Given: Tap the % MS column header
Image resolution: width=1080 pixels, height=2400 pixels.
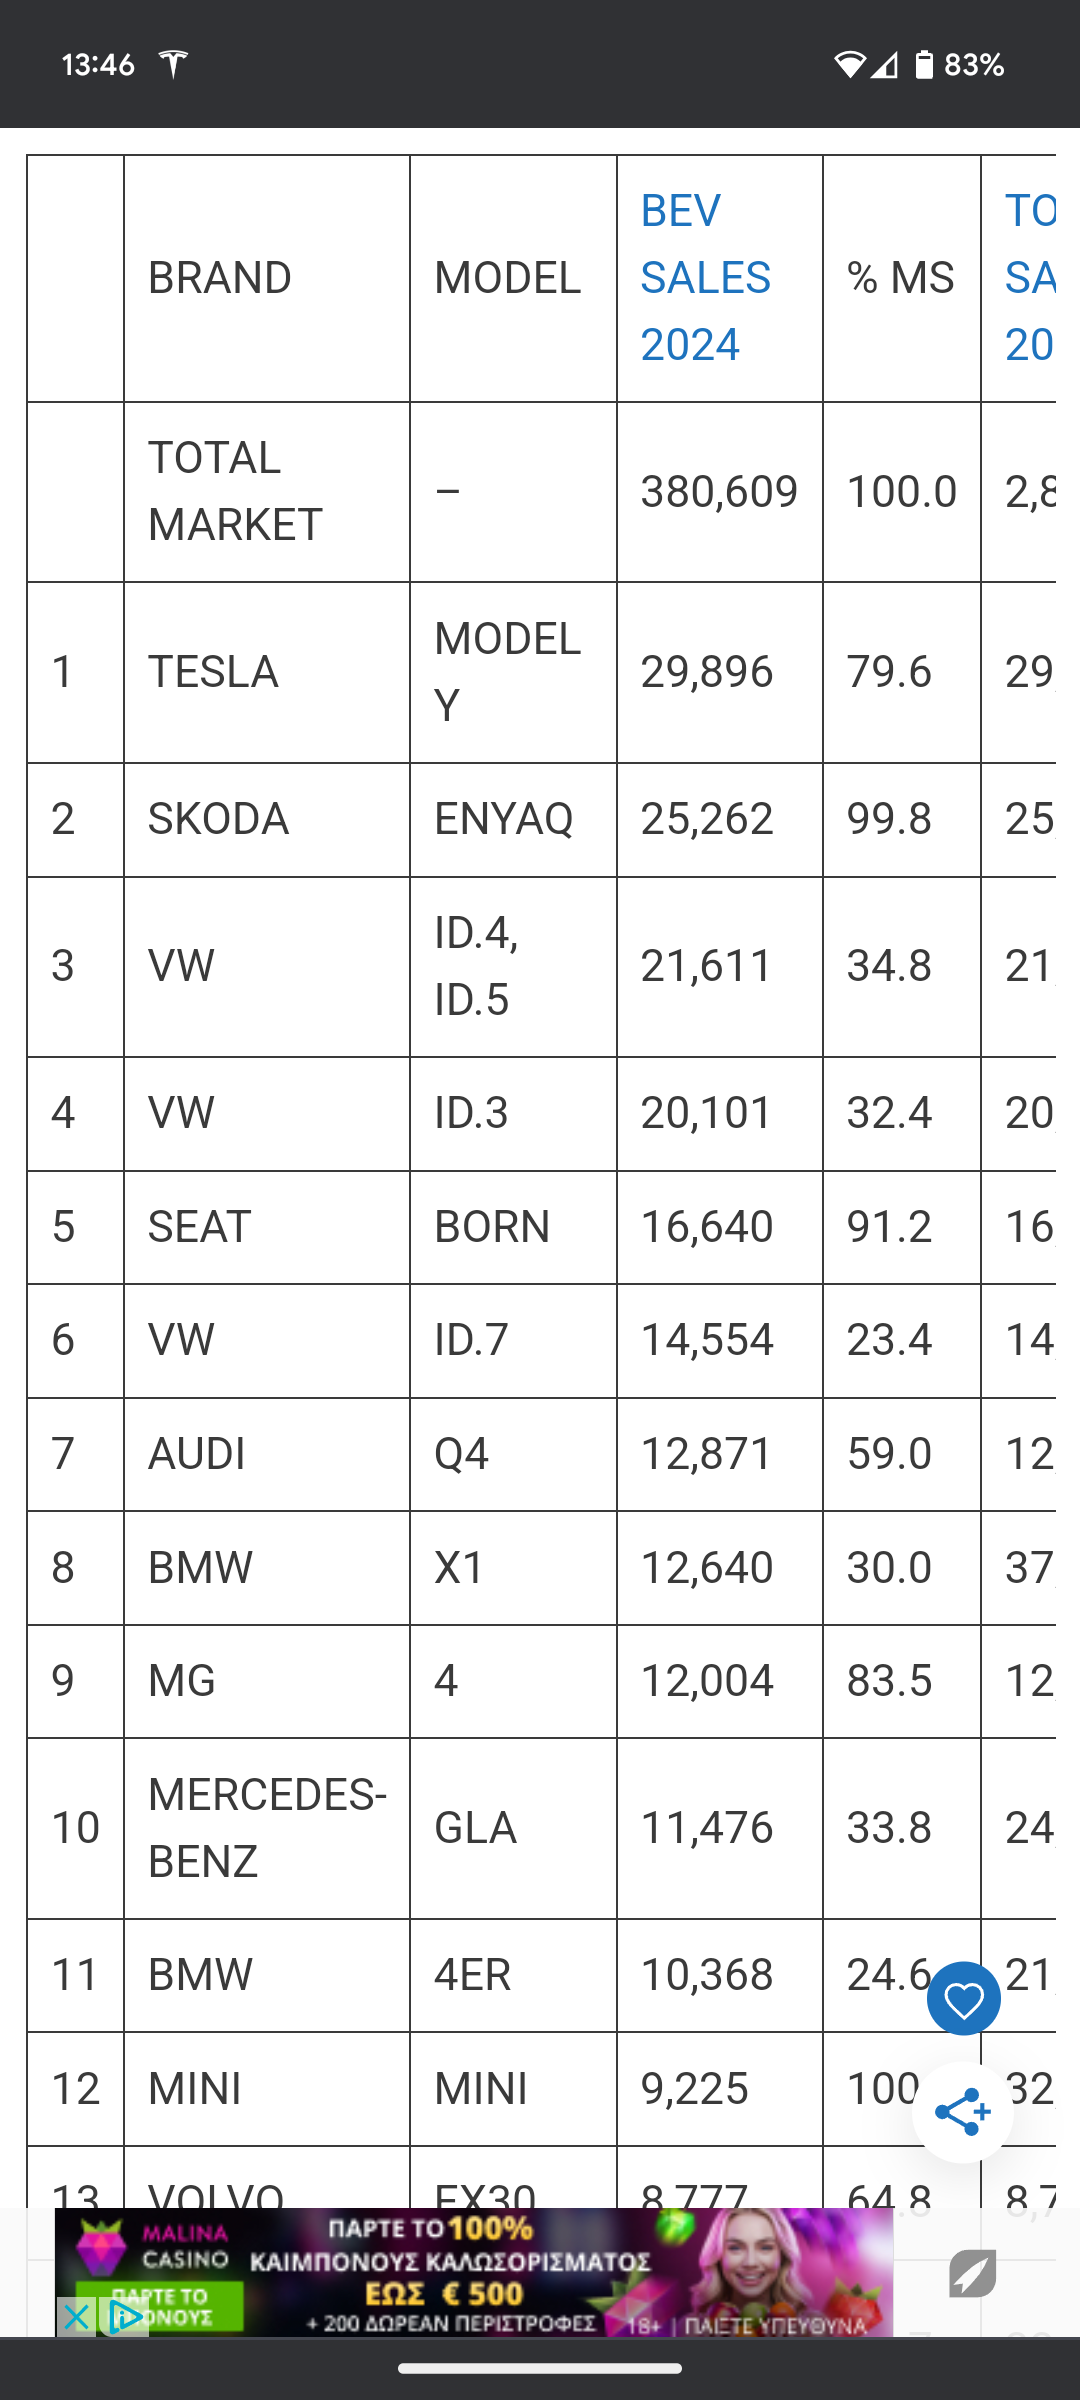Looking at the screenshot, I should (901, 278).
